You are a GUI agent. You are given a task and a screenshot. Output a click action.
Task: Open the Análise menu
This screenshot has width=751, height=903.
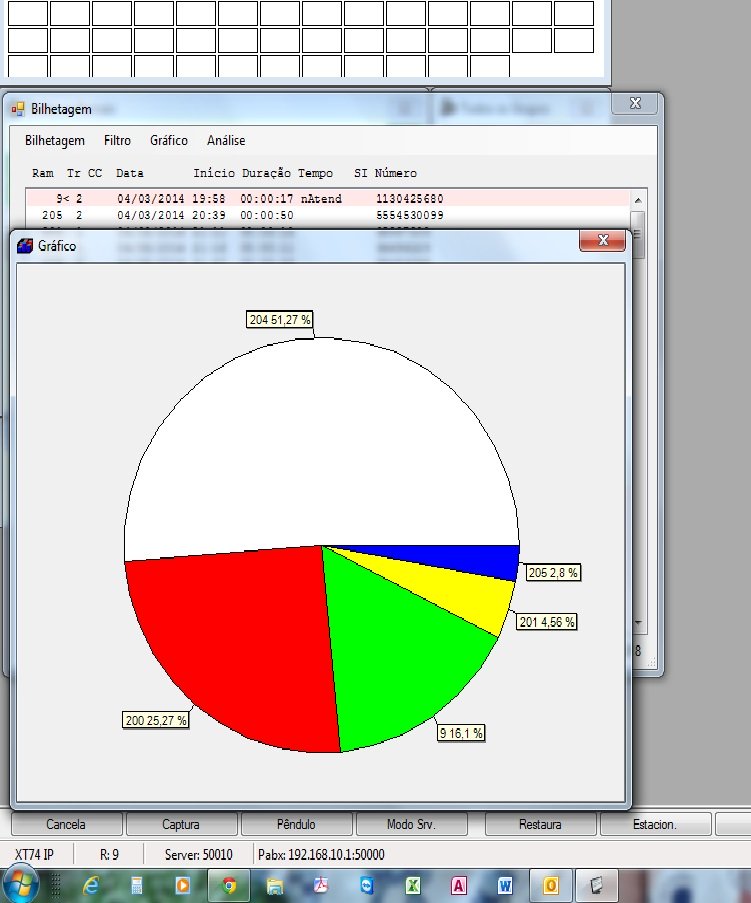(x=226, y=141)
